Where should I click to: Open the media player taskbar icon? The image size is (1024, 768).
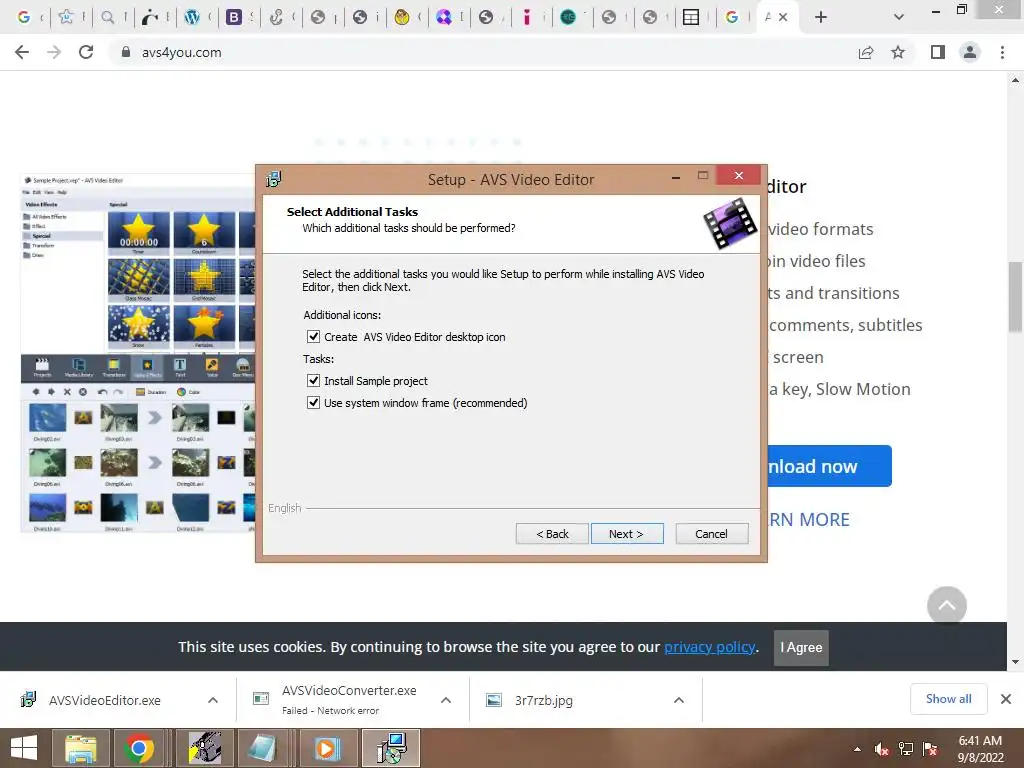click(327, 748)
